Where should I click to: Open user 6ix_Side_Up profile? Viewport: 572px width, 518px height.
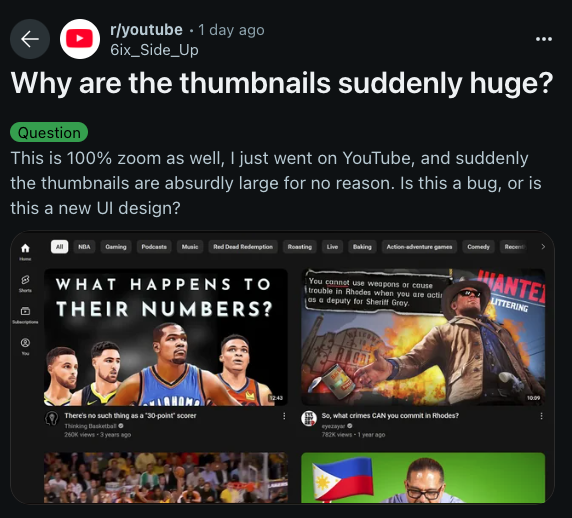154,50
